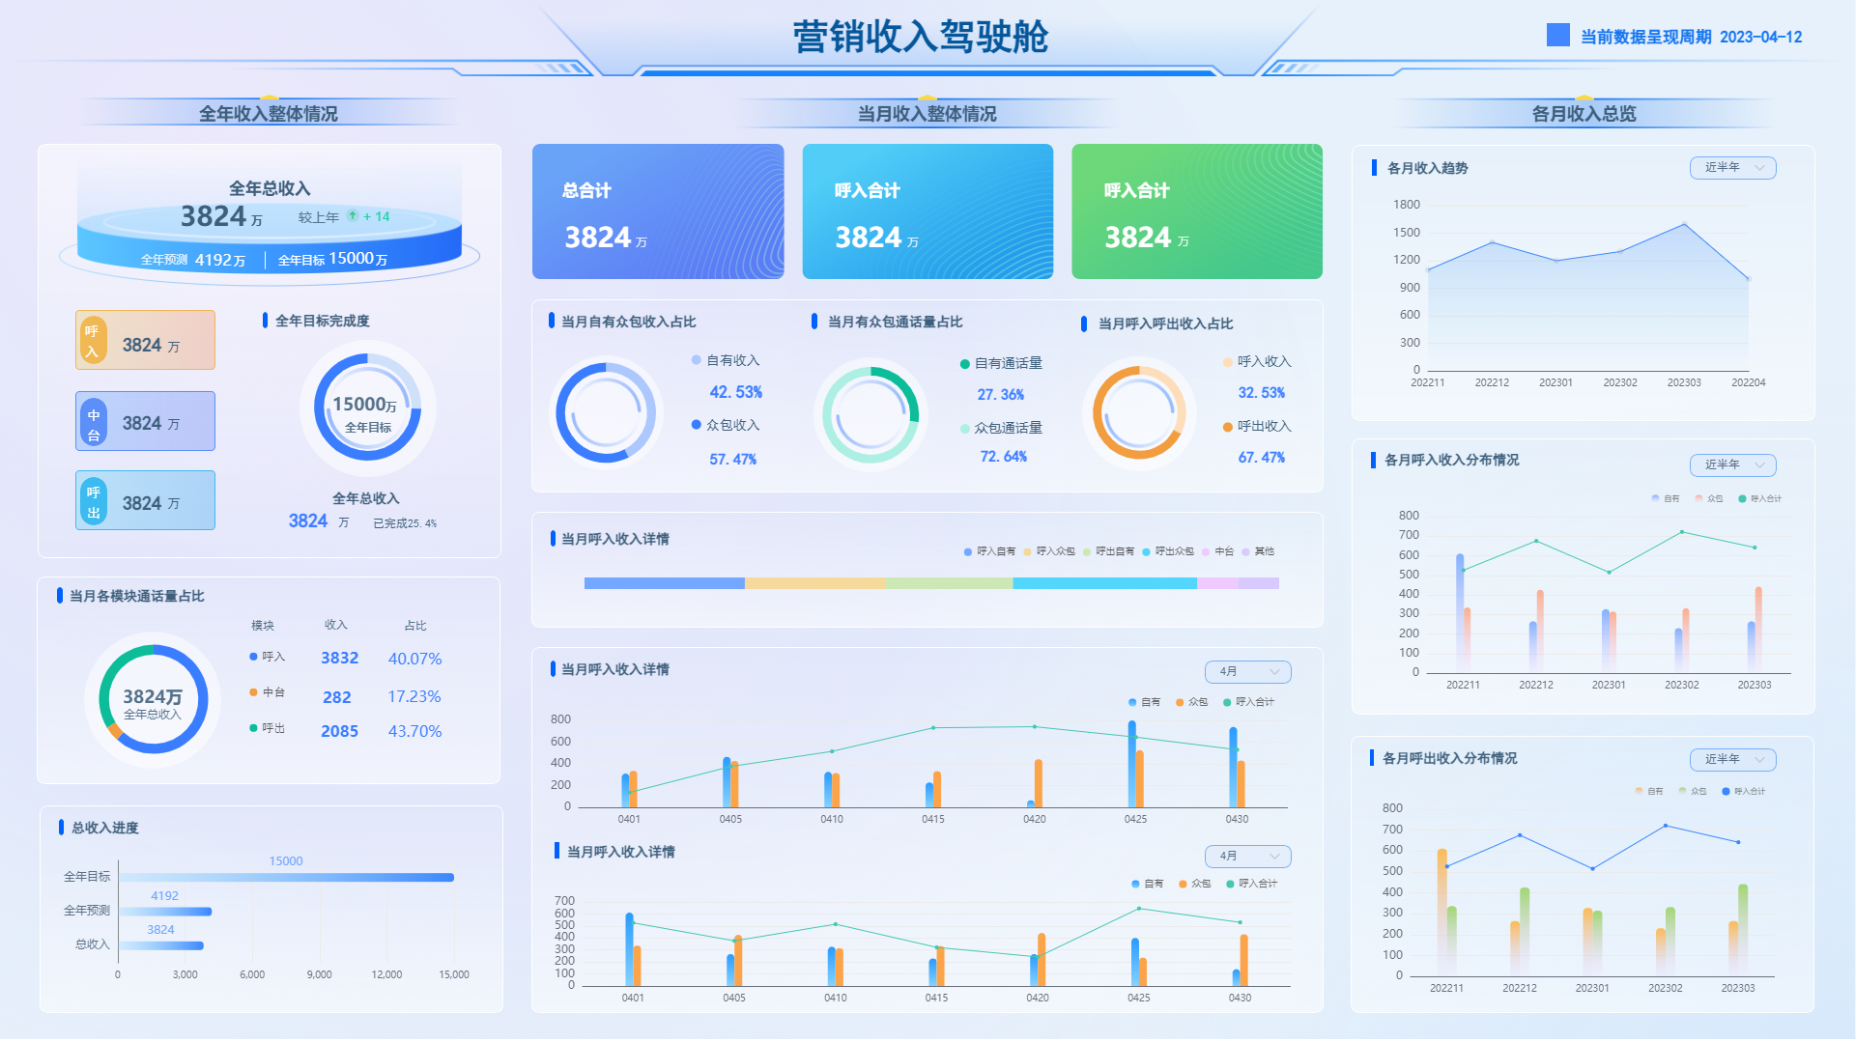Toggle 呼入合计 legend in 各月呼出收入分布情况
Image resolution: width=1856 pixels, height=1039 pixels.
(1743, 791)
